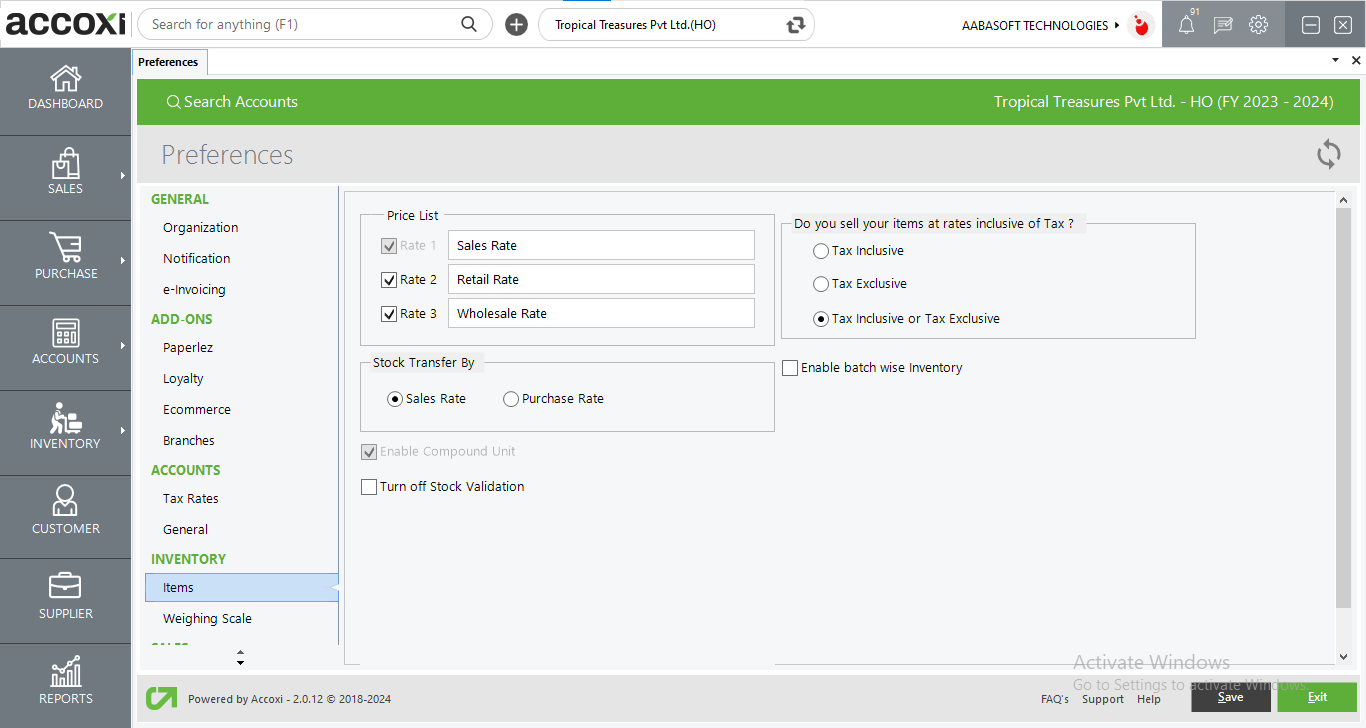Click the Save button
Screen dimensions: 1366x728
(x=1230, y=697)
